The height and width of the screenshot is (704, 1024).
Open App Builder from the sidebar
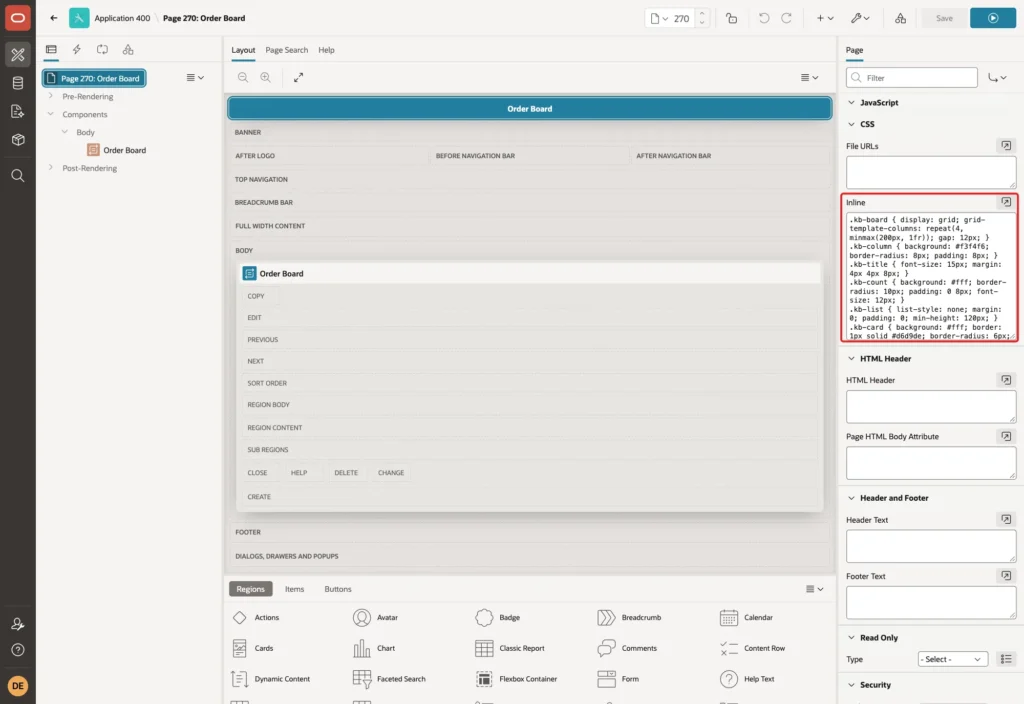[x=18, y=55]
